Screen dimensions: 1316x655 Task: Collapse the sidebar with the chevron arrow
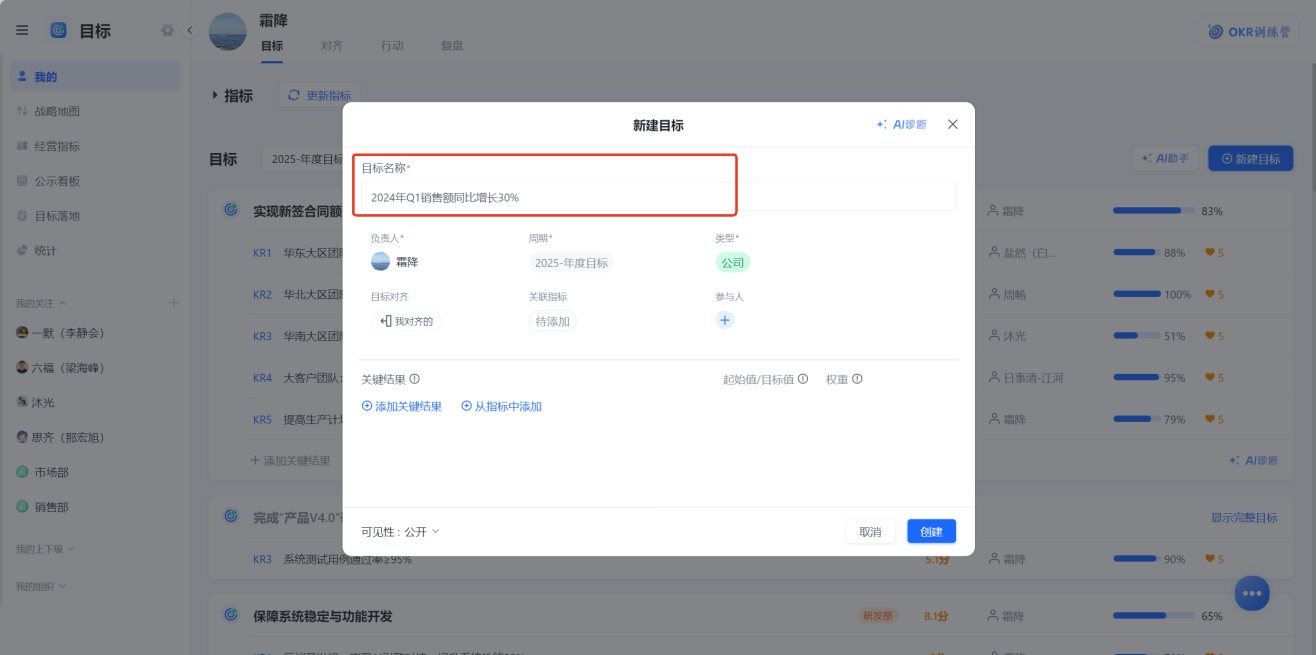click(x=190, y=31)
